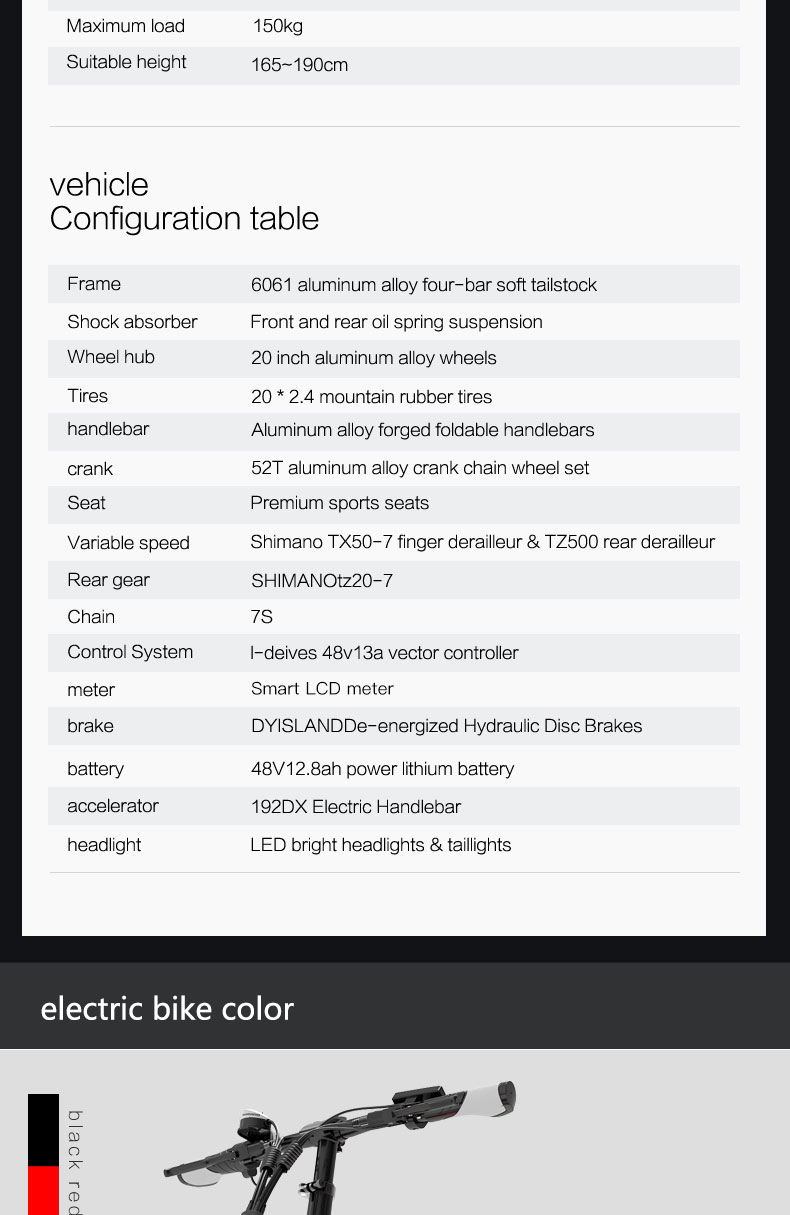This screenshot has width=790, height=1215.
Task: Click the Tires specification '20 * 2.4 mountain rubber tires'
Action: coord(371,397)
